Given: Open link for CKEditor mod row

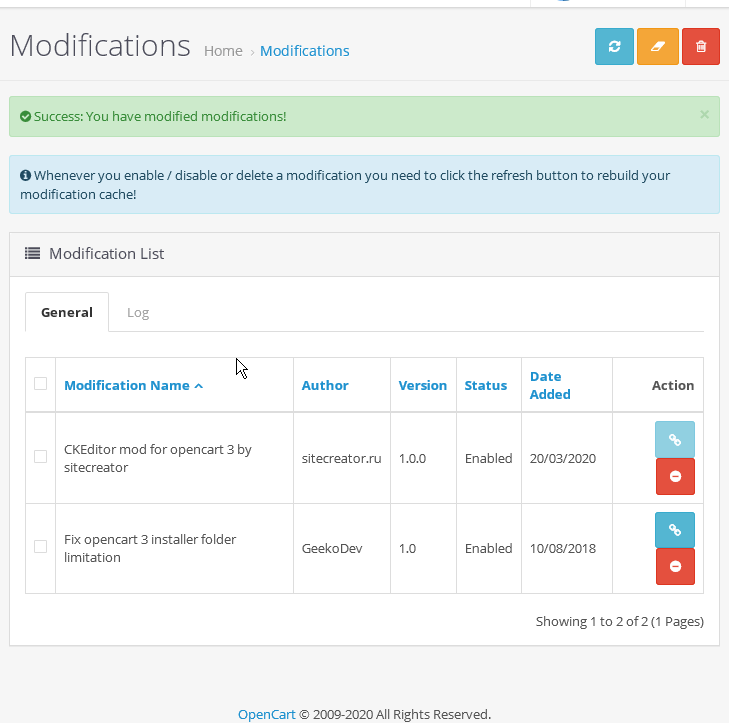Looking at the screenshot, I should click(x=674, y=439).
